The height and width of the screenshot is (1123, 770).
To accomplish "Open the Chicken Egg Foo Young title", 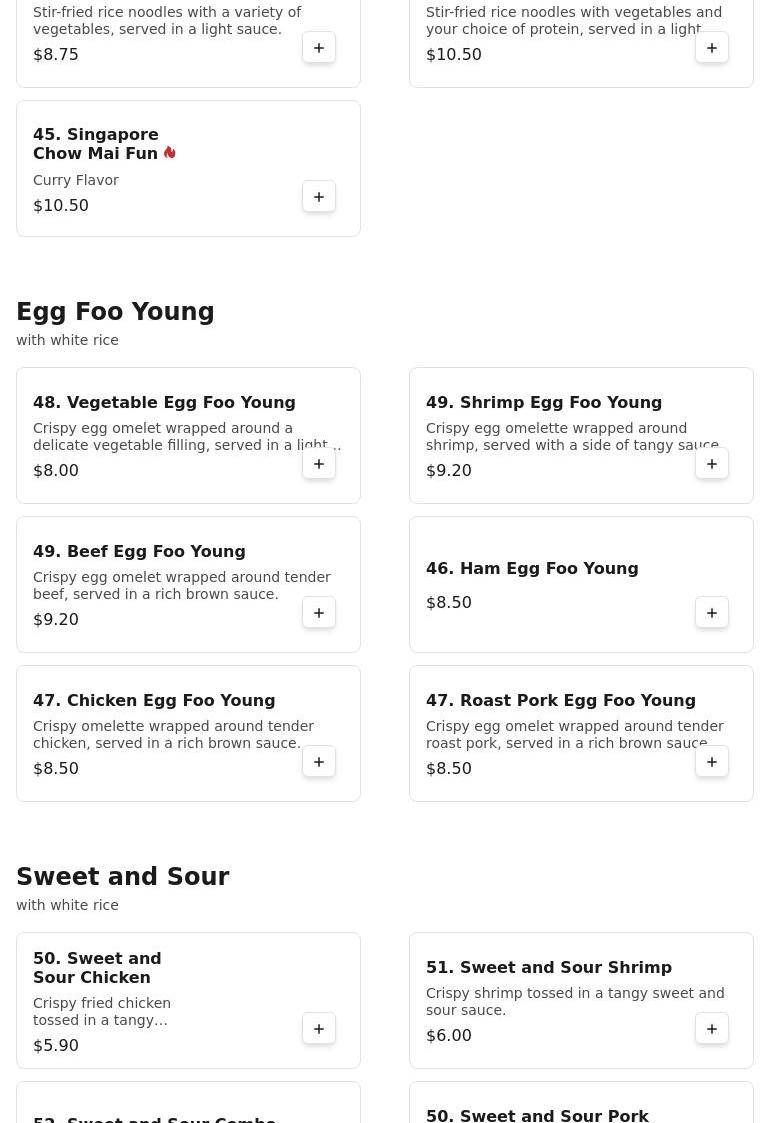I will tap(154, 700).
